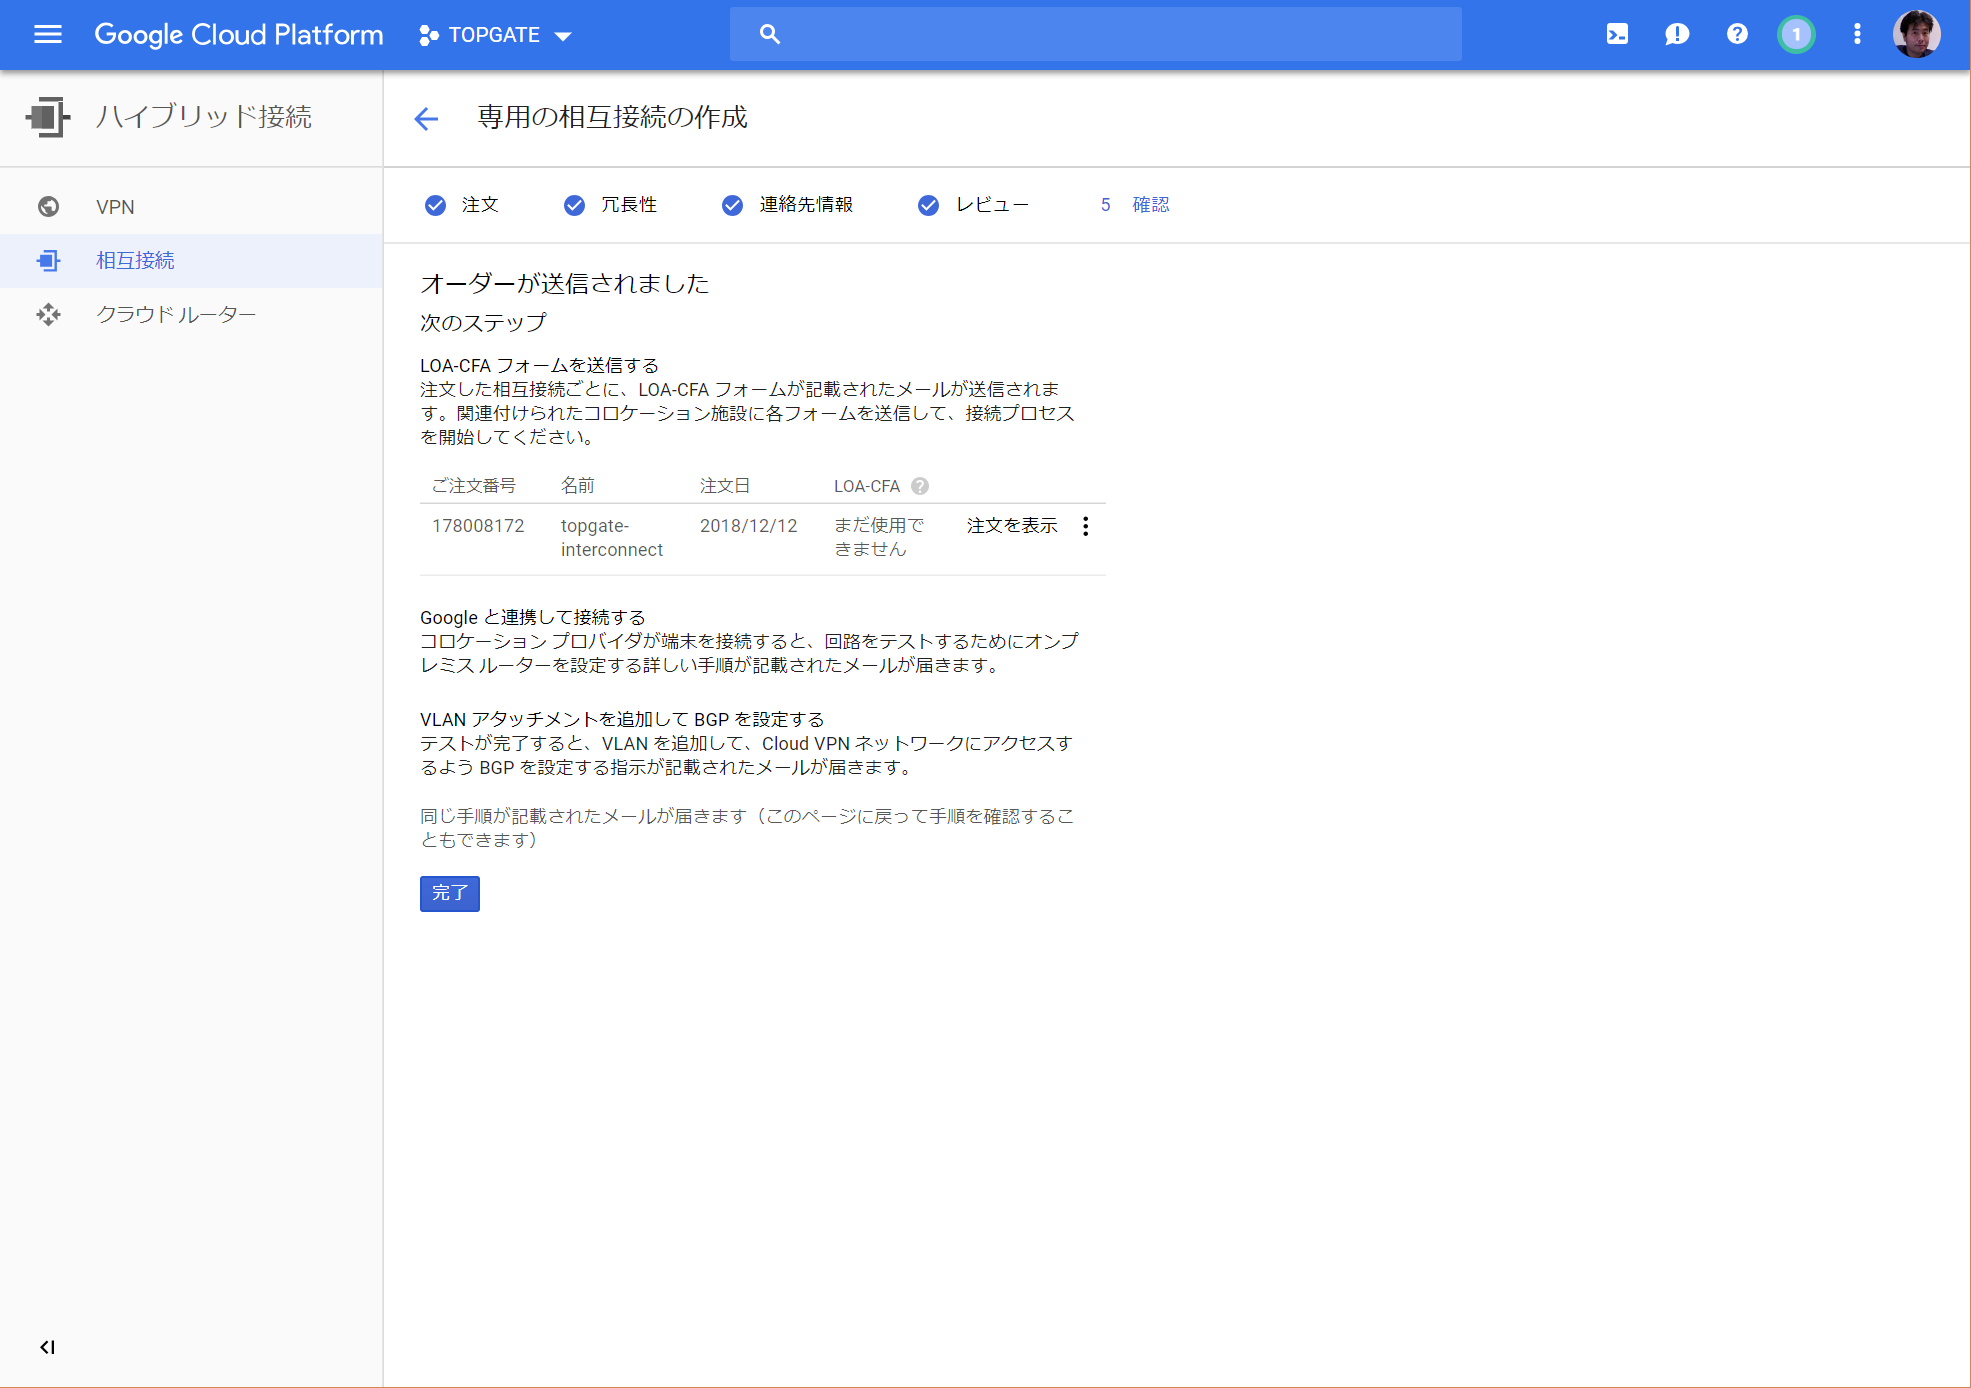The width and height of the screenshot is (1971, 1388).
Task: Click the Google Cloud Platform logo
Action: coord(239,35)
